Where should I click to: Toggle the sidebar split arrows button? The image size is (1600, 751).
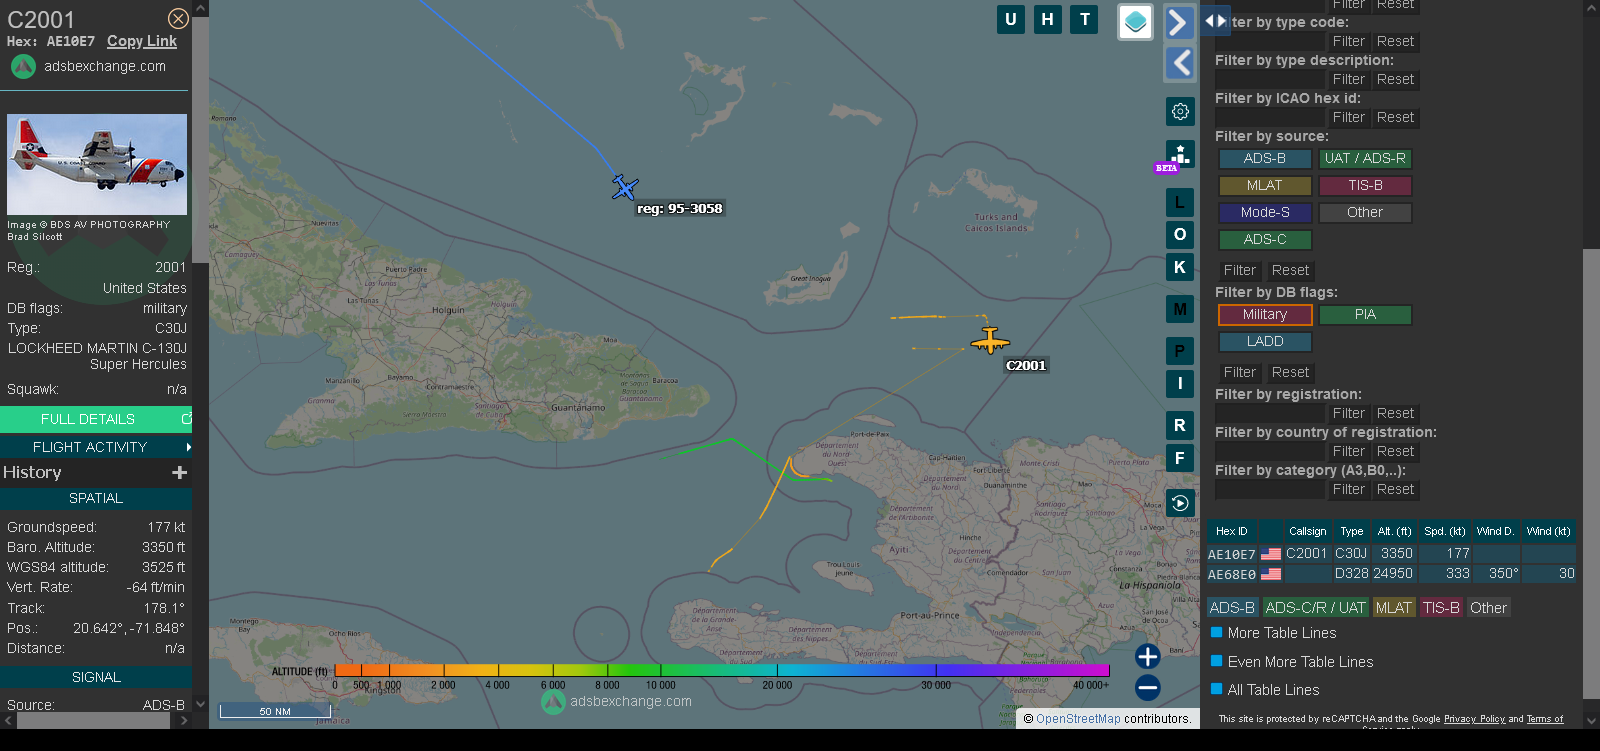[x=1215, y=20]
